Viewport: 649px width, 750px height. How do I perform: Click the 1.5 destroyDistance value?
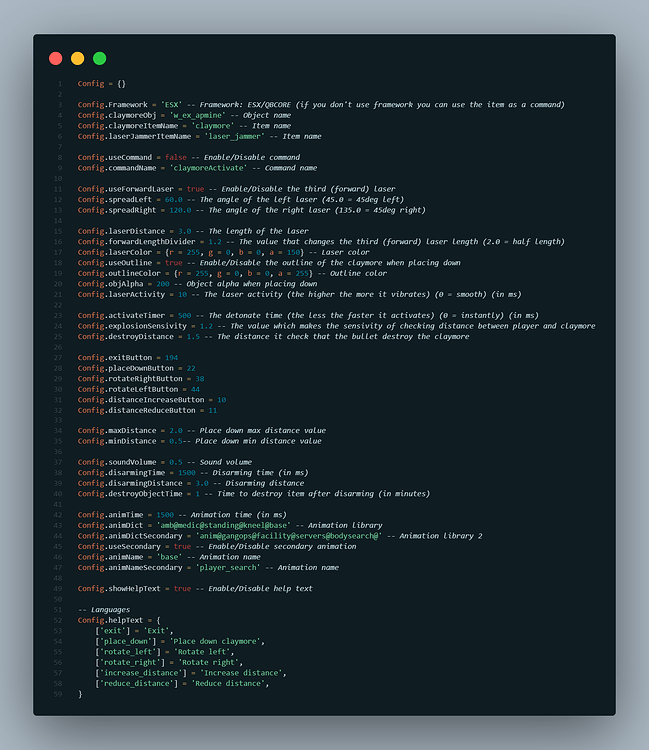coord(193,336)
